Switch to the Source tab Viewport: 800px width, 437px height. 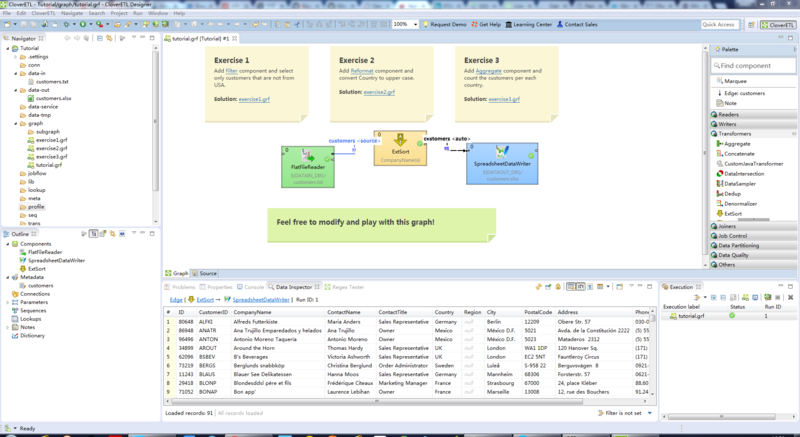pos(205,273)
